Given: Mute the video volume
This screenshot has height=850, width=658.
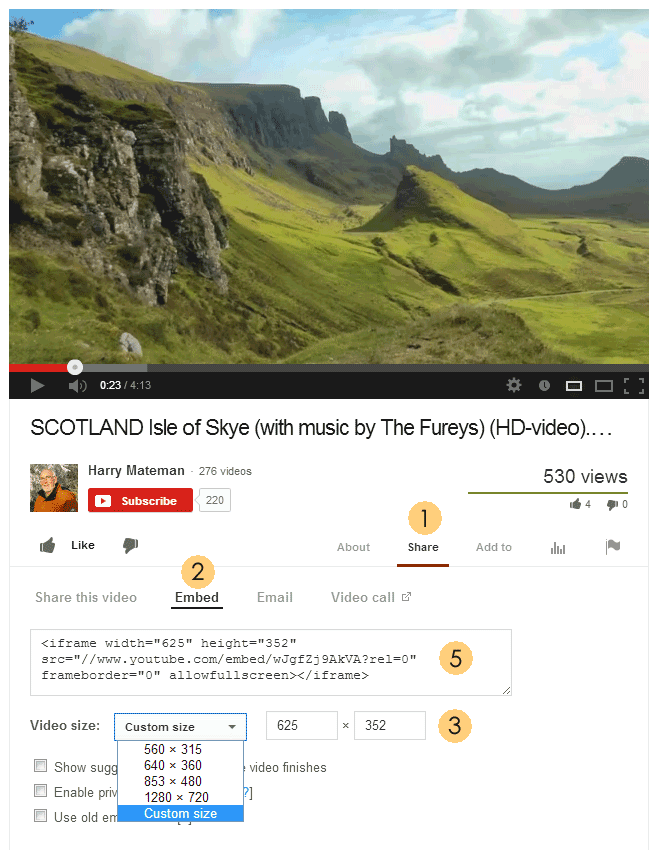Looking at the screenshot, I should point(77,385).
